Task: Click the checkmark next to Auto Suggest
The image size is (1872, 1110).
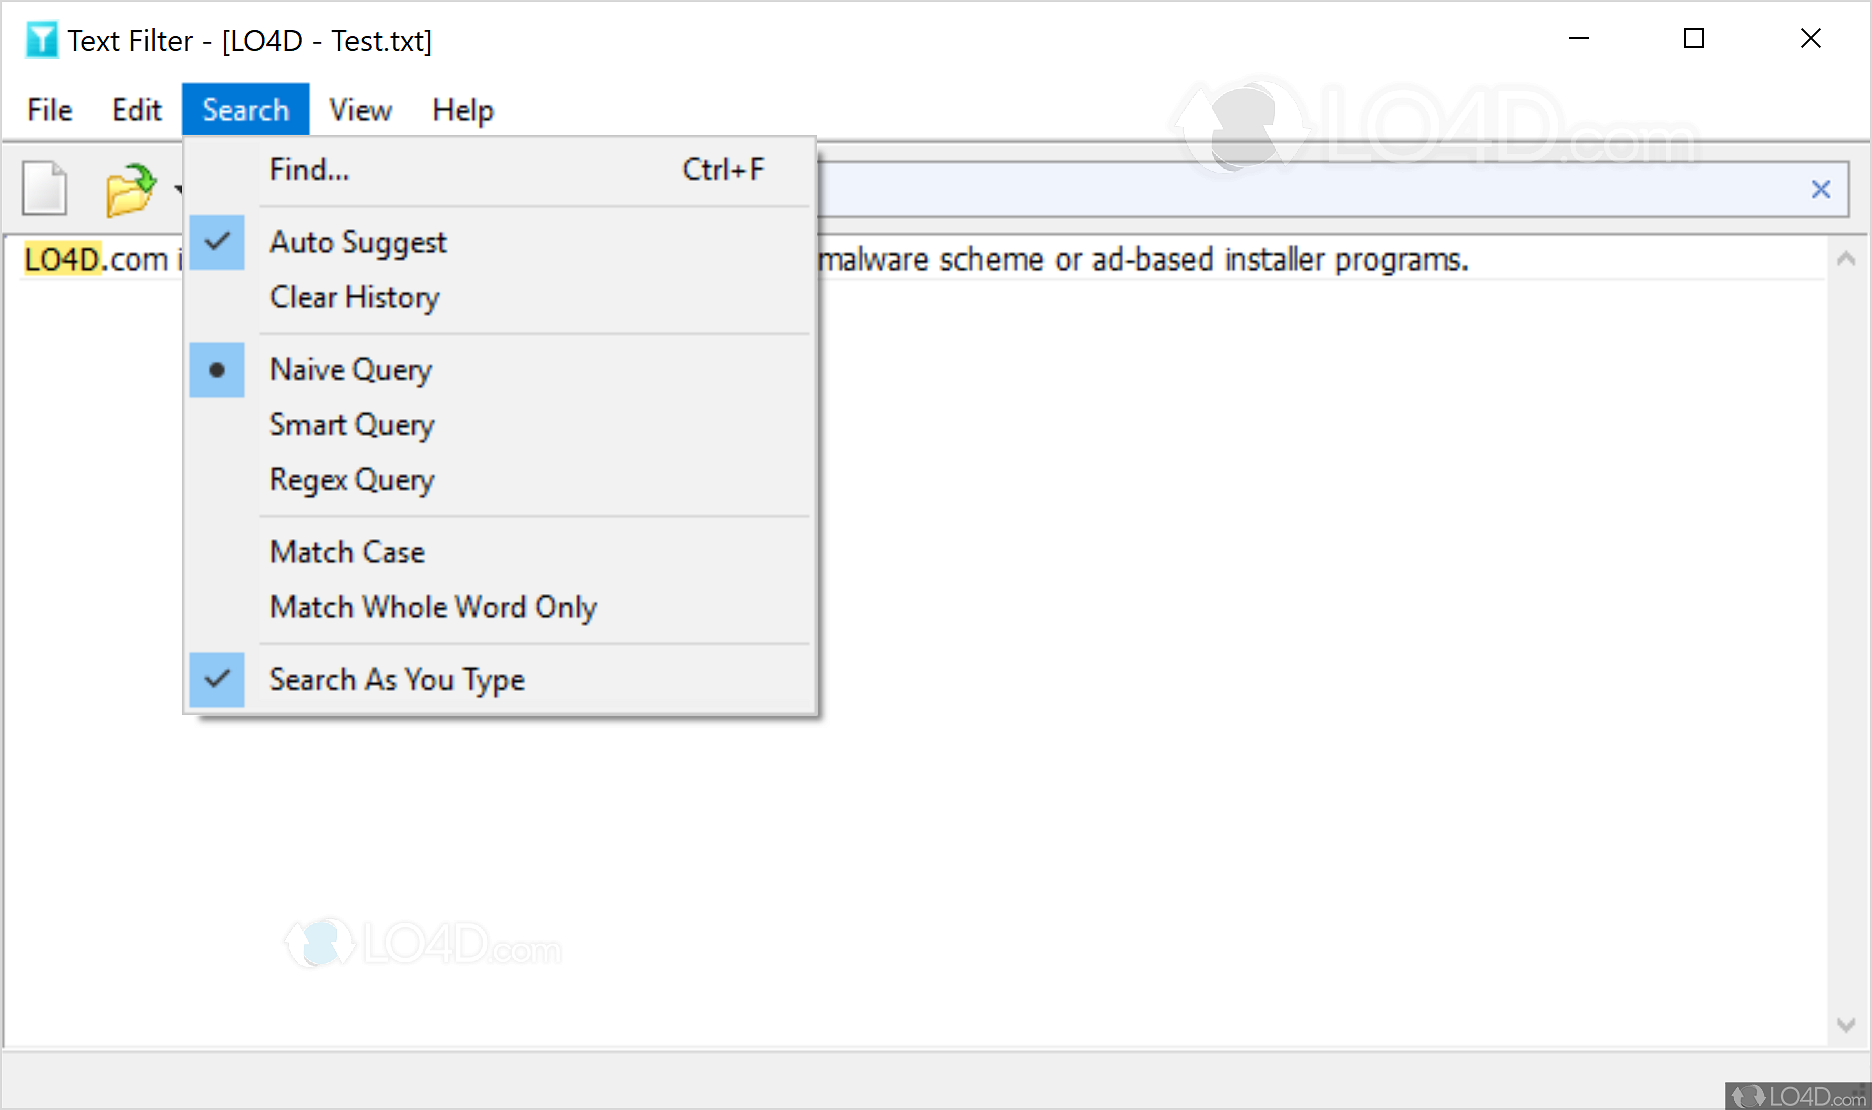Action: 217,242
